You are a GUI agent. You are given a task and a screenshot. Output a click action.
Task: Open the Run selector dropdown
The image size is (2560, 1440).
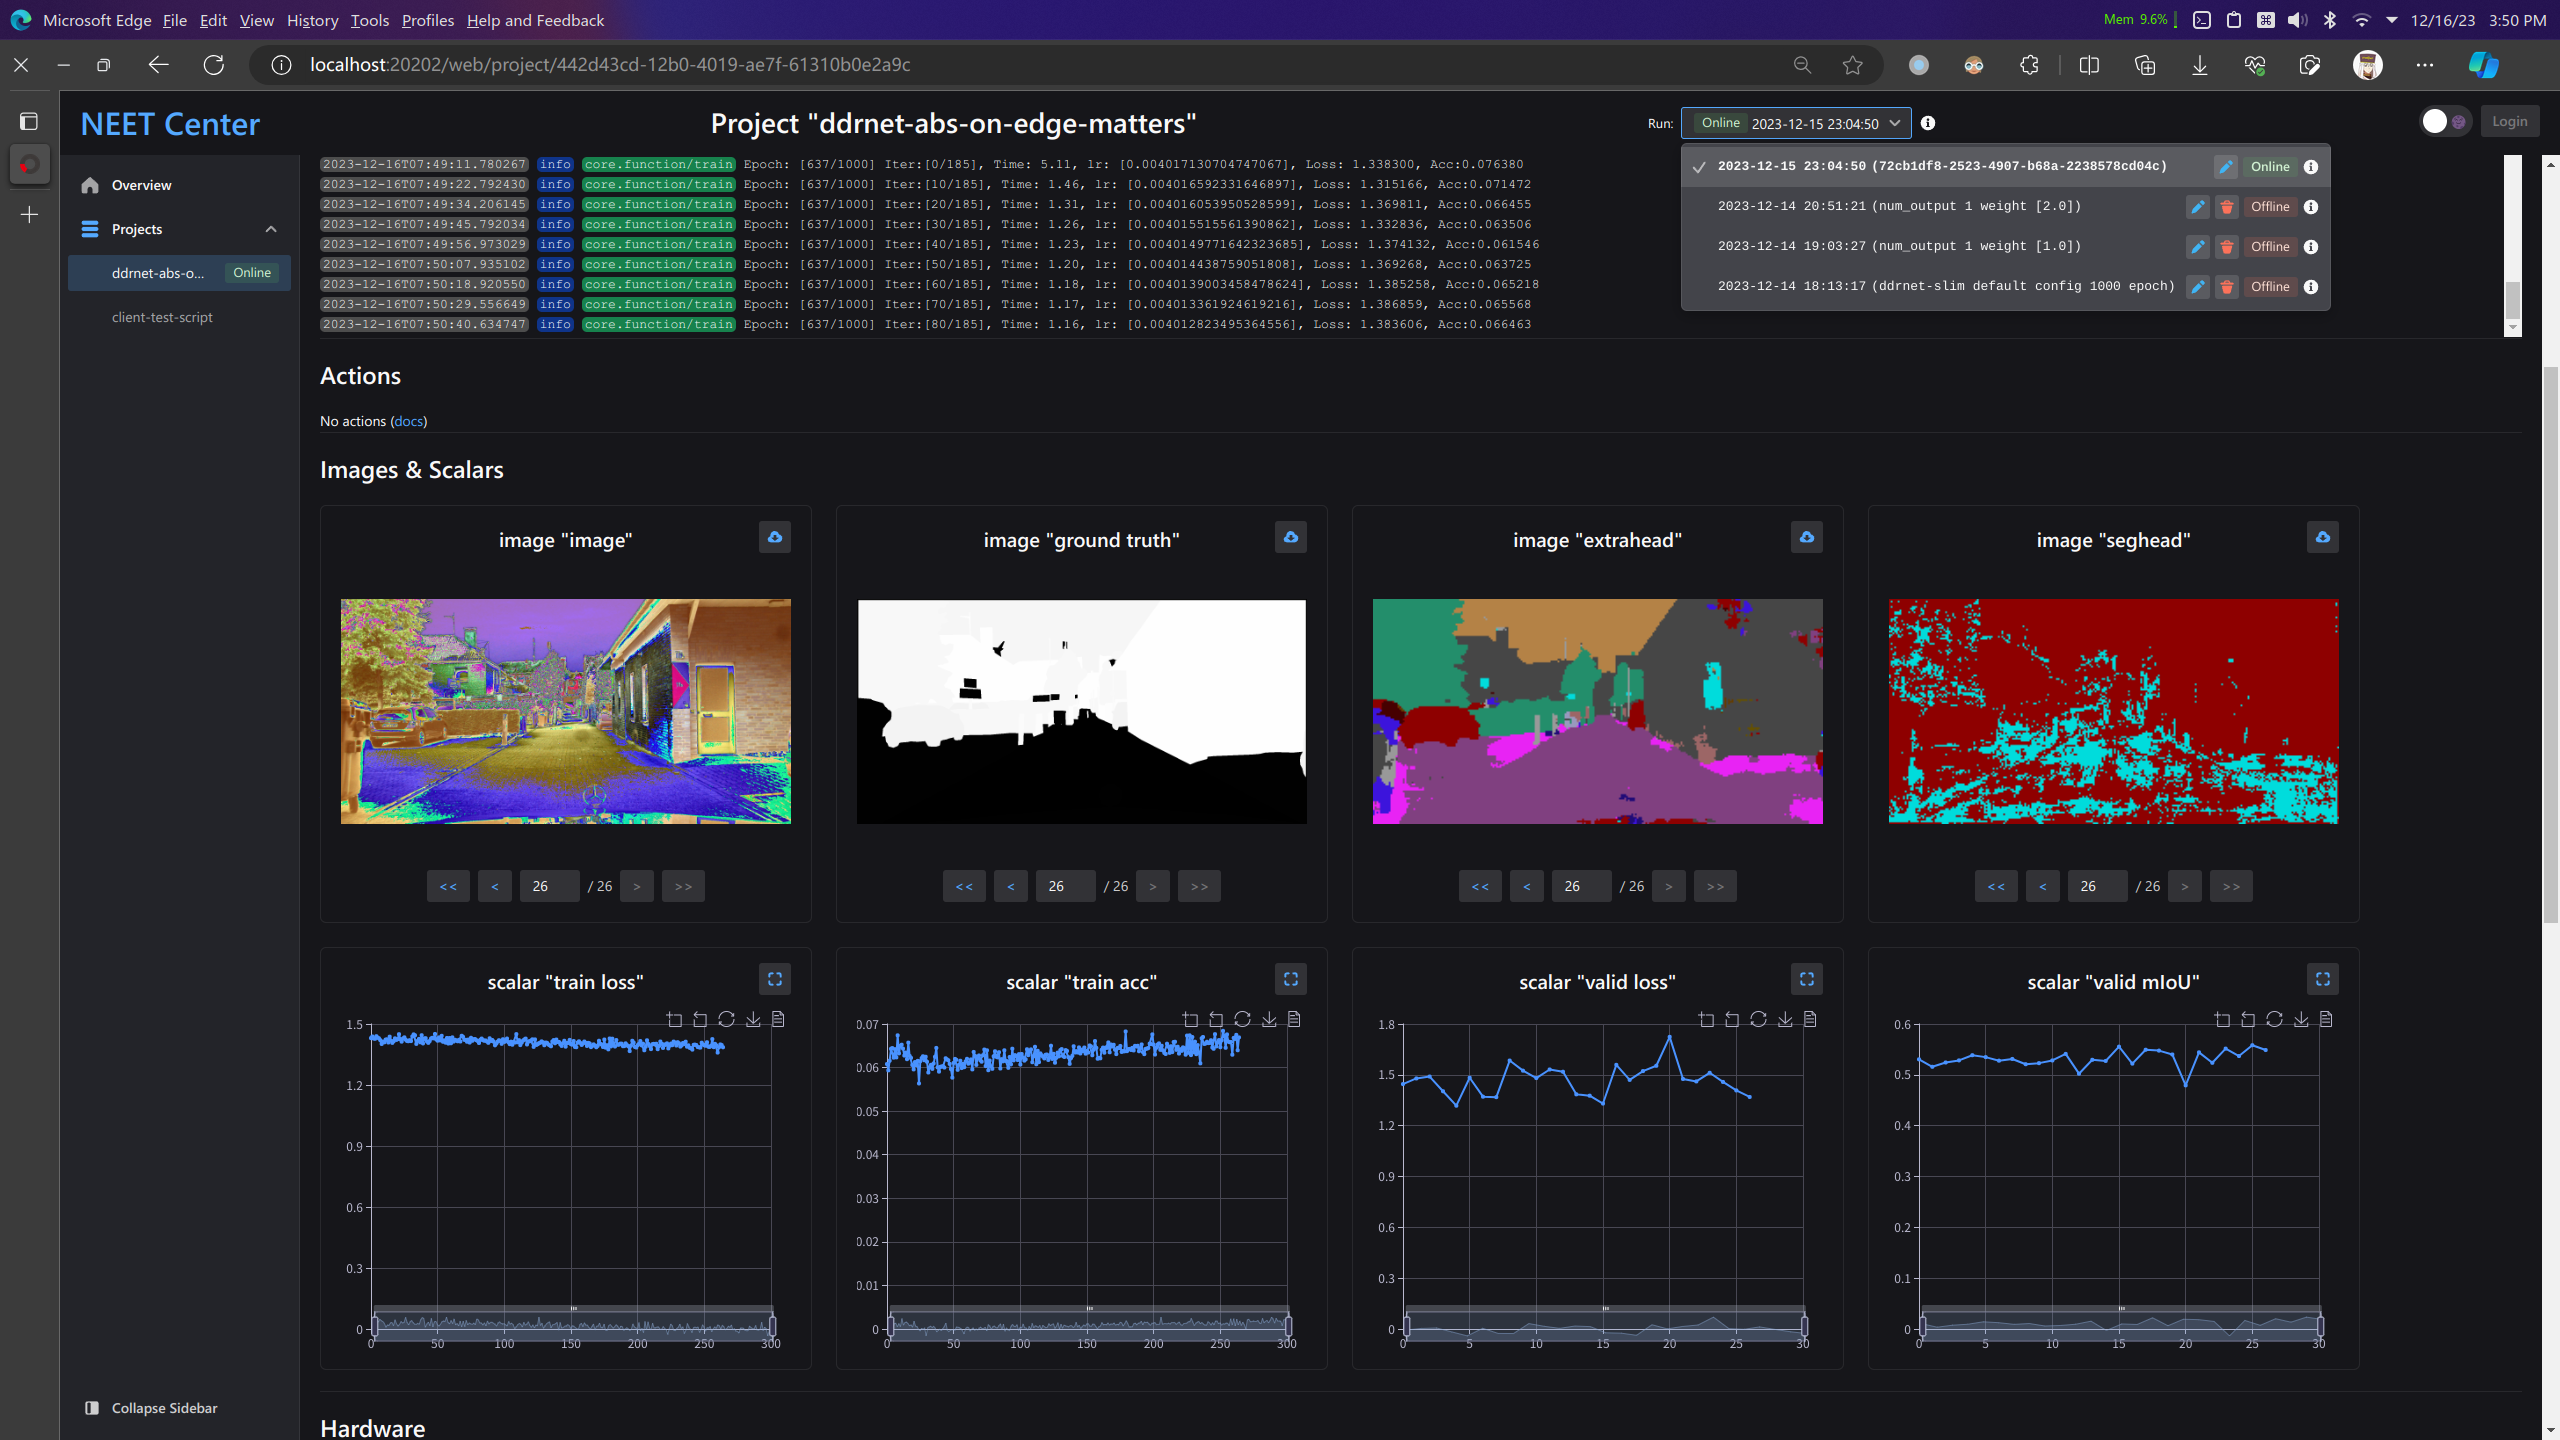pyautogui.click(x=1796, y=123)
